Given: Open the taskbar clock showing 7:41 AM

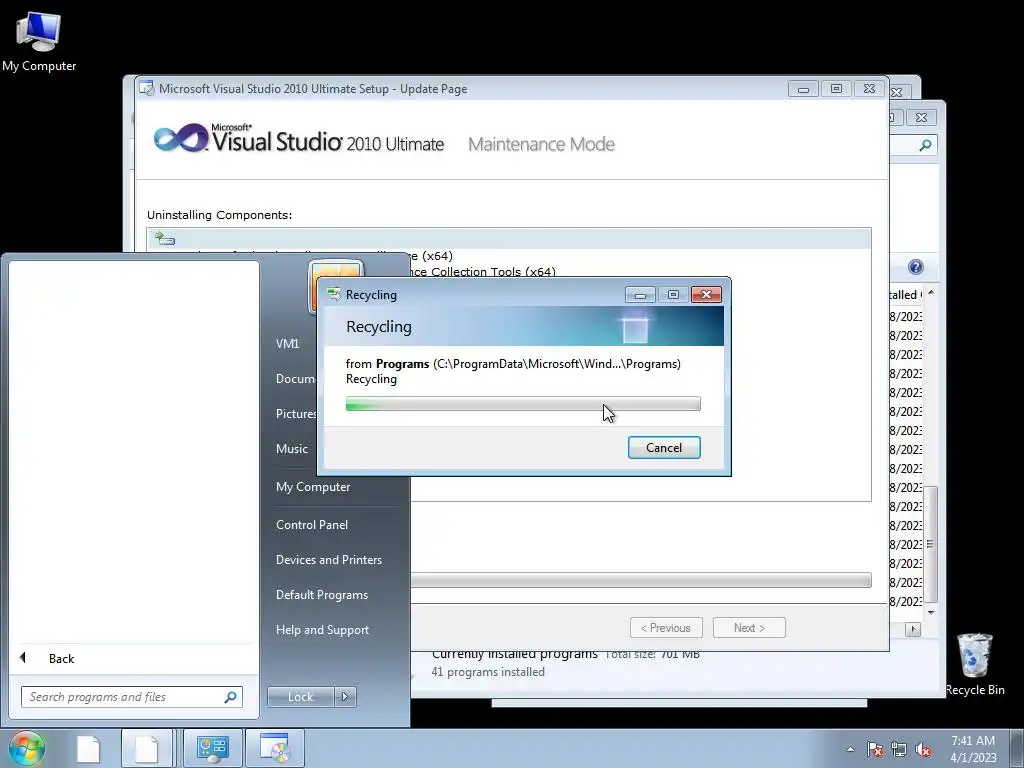Looking at the screenshot, I should [x=973, y=749].
